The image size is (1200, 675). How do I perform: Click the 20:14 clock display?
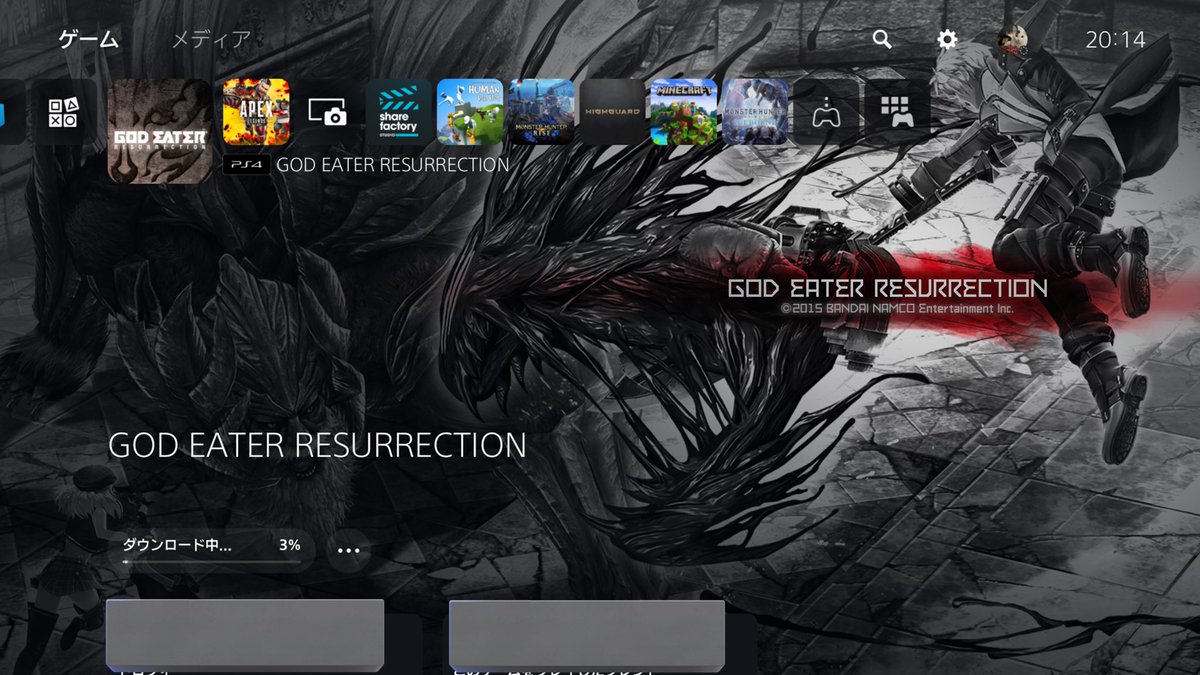(1115, 40)
